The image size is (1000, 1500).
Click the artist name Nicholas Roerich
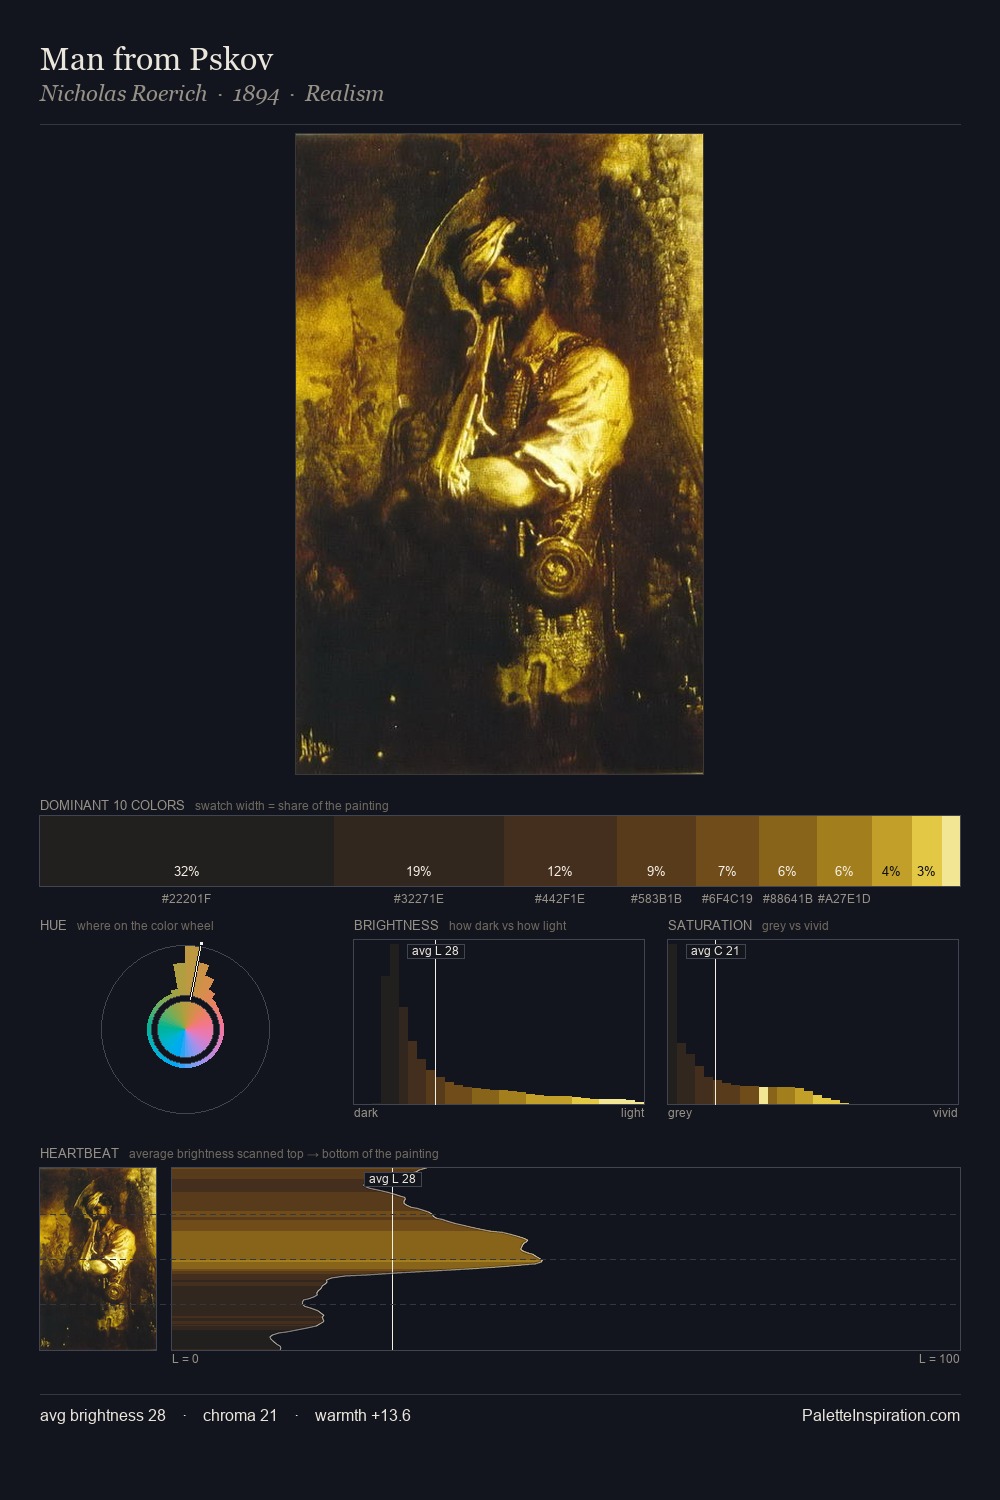tap(123, 93)
